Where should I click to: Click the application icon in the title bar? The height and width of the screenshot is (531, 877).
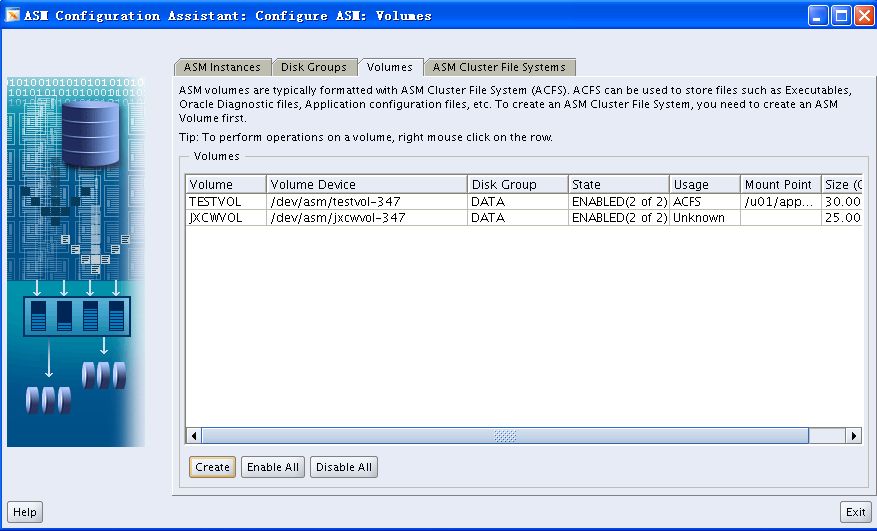coord(12,15)
